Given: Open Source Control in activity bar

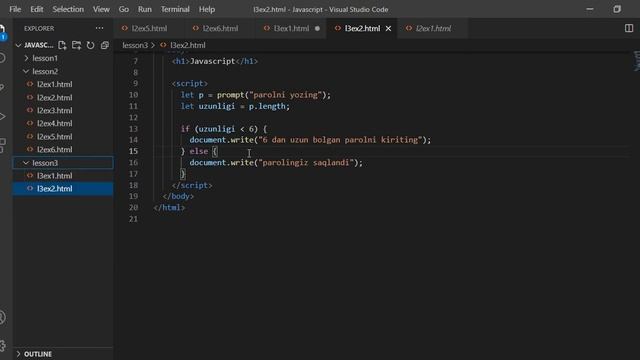Looking at the screenshot, I should (x=2, y=87).
